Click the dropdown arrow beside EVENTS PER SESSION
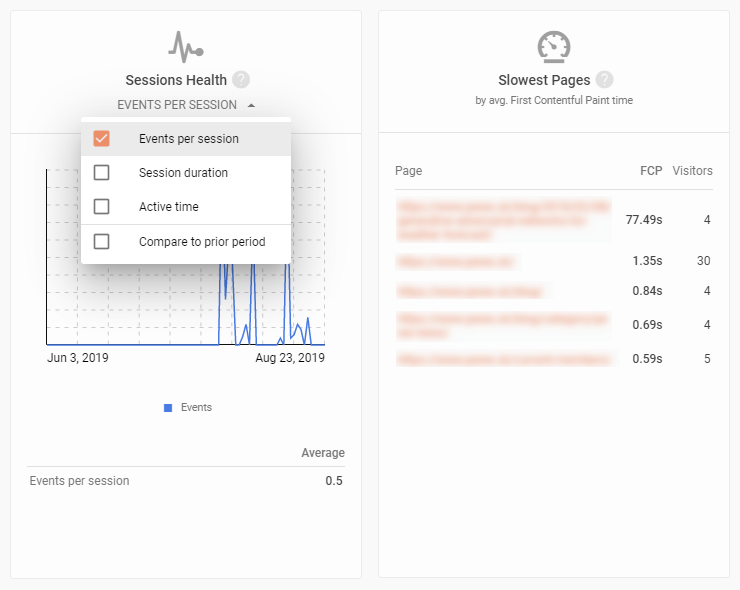 pos(252,105)
